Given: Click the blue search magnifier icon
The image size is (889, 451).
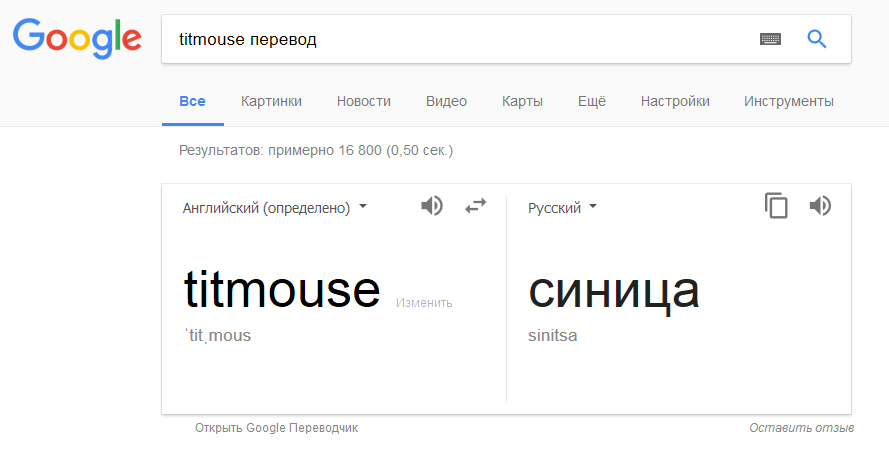Looking at the screenshot, I should [817, 39].
